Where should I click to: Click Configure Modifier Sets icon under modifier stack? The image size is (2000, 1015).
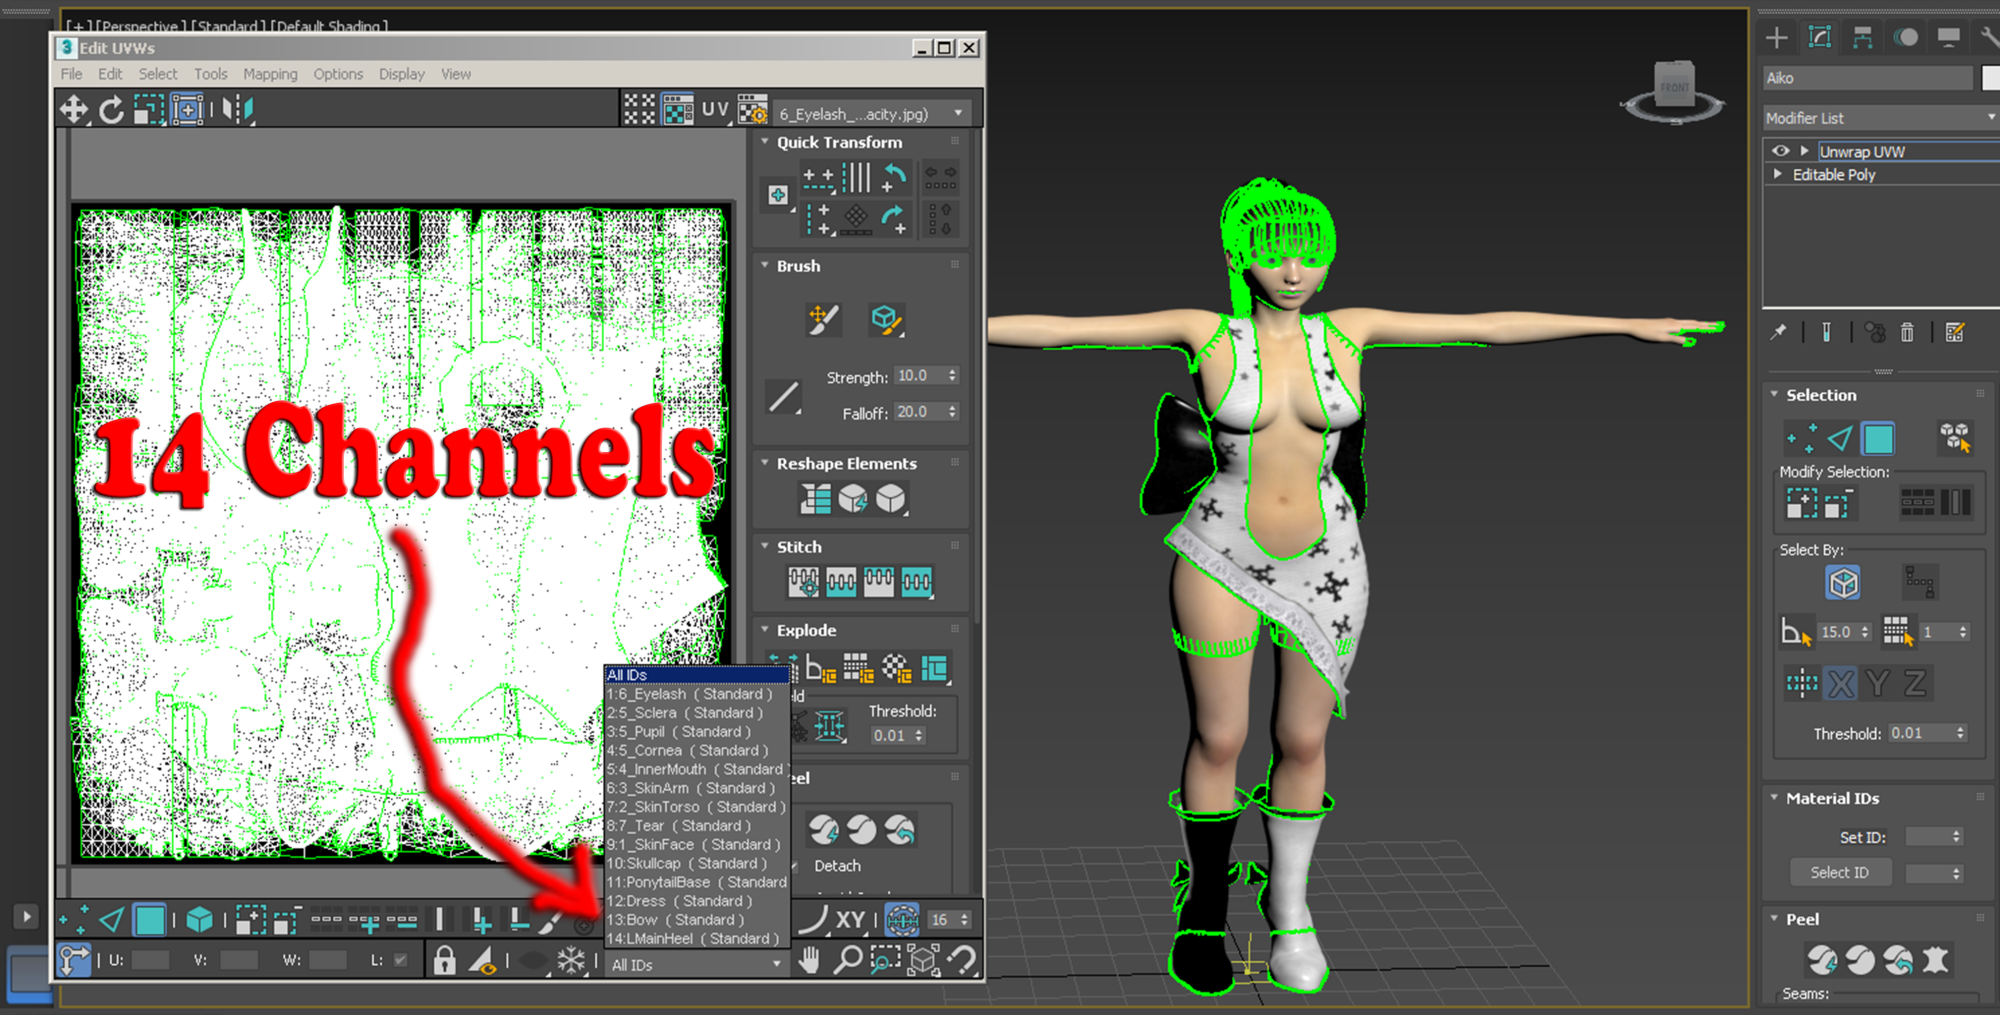1955,332
